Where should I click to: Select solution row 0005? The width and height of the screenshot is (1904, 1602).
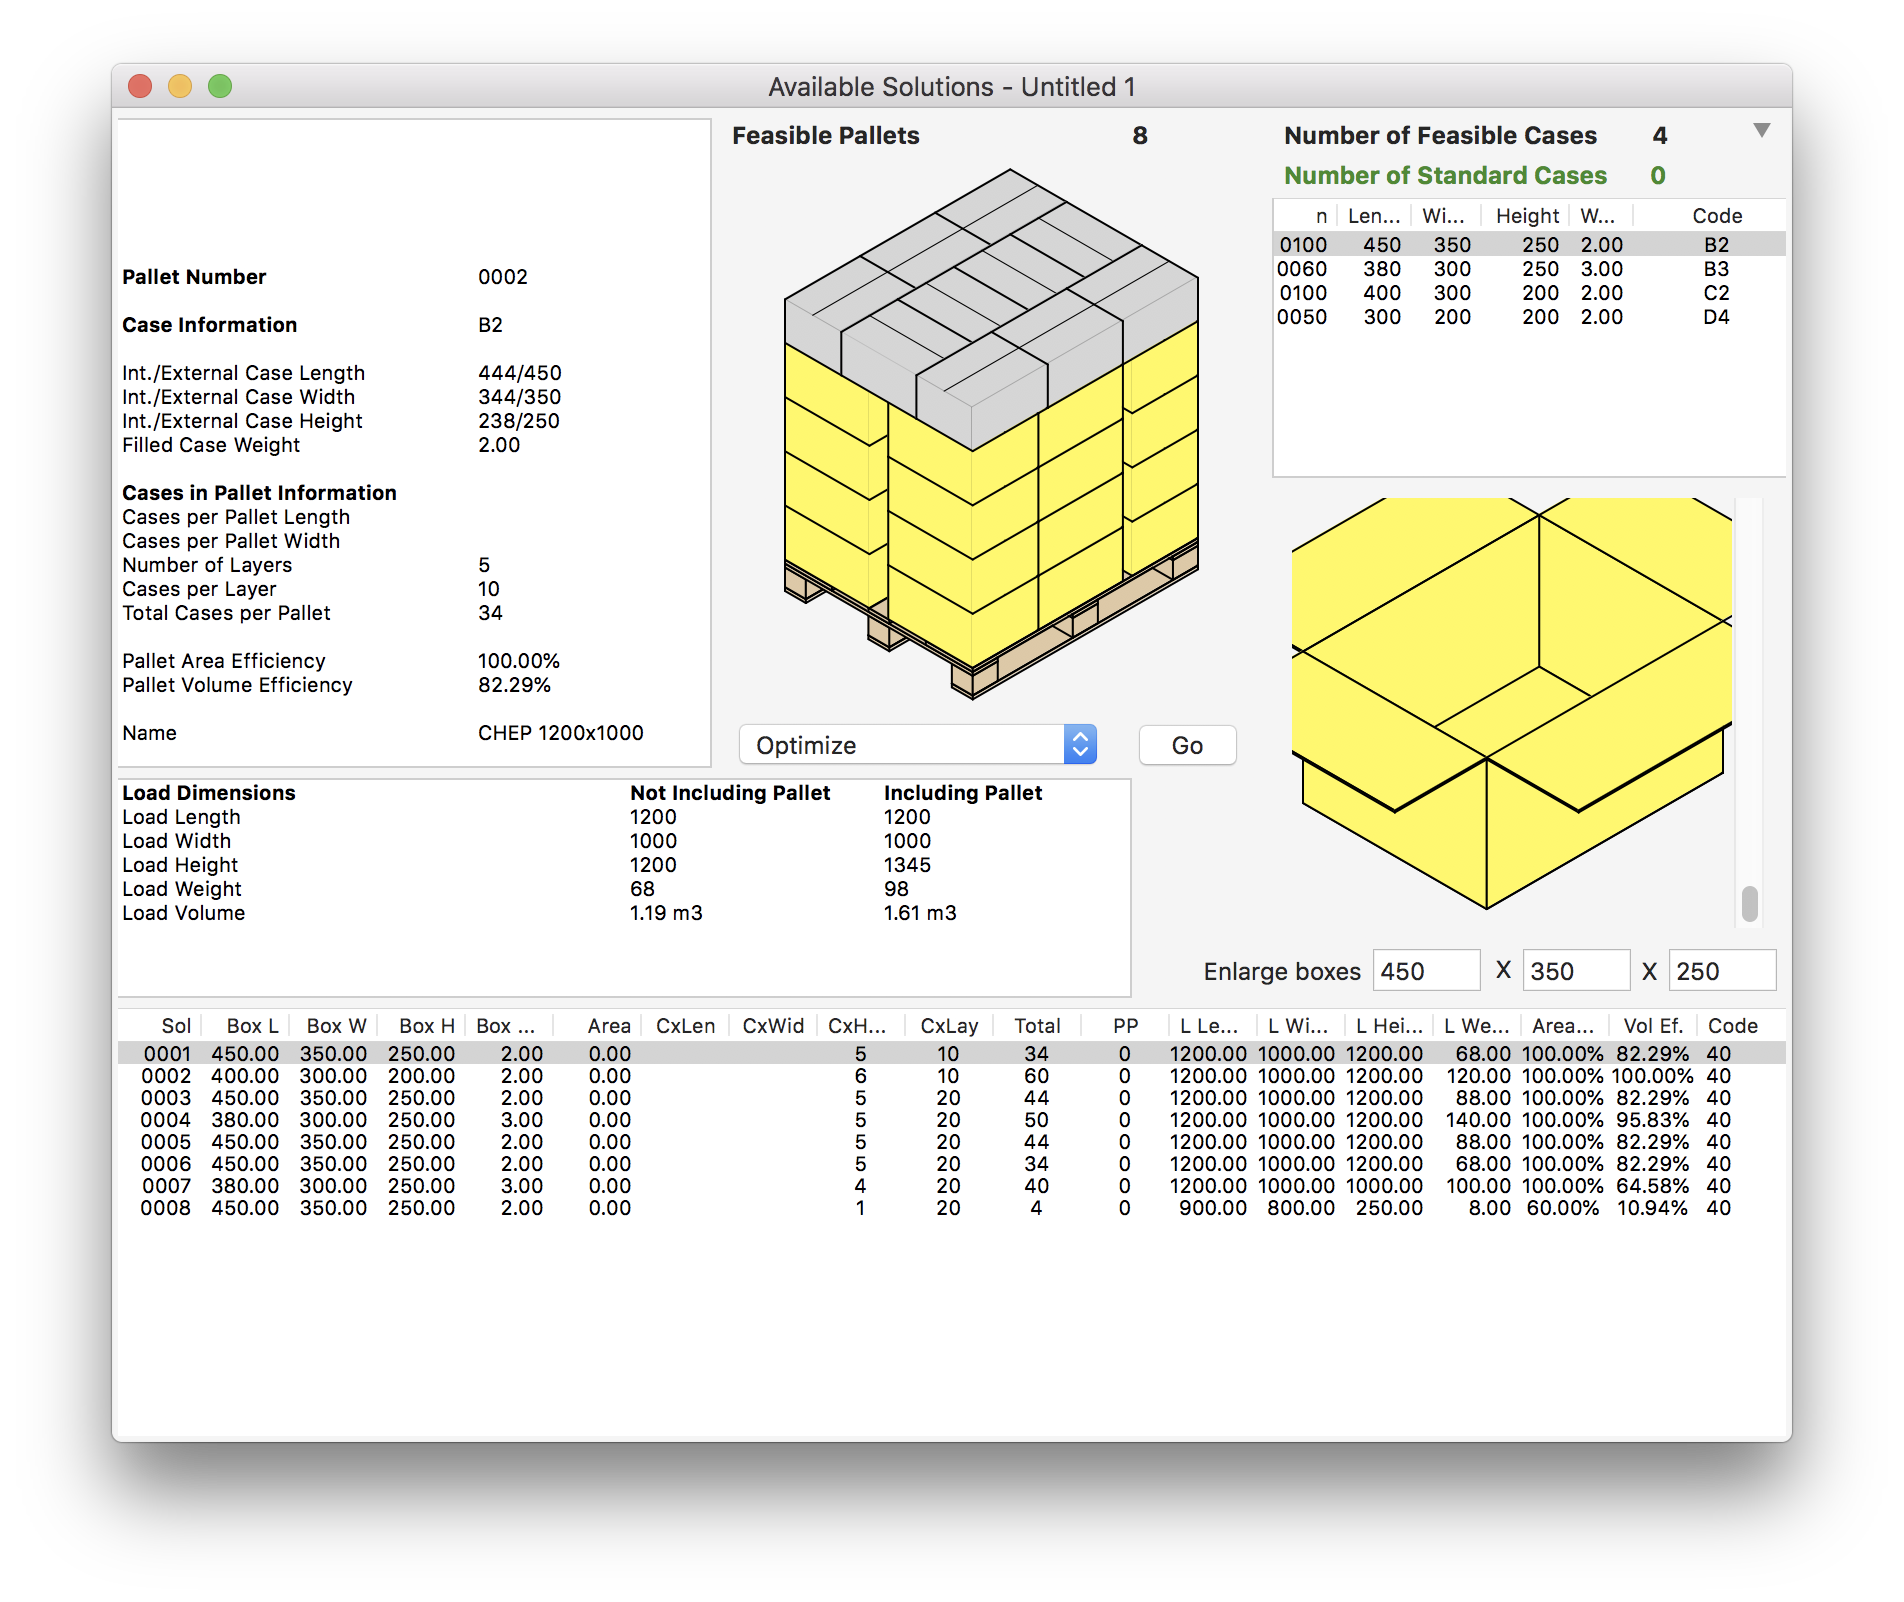(x=951, y=1142)
